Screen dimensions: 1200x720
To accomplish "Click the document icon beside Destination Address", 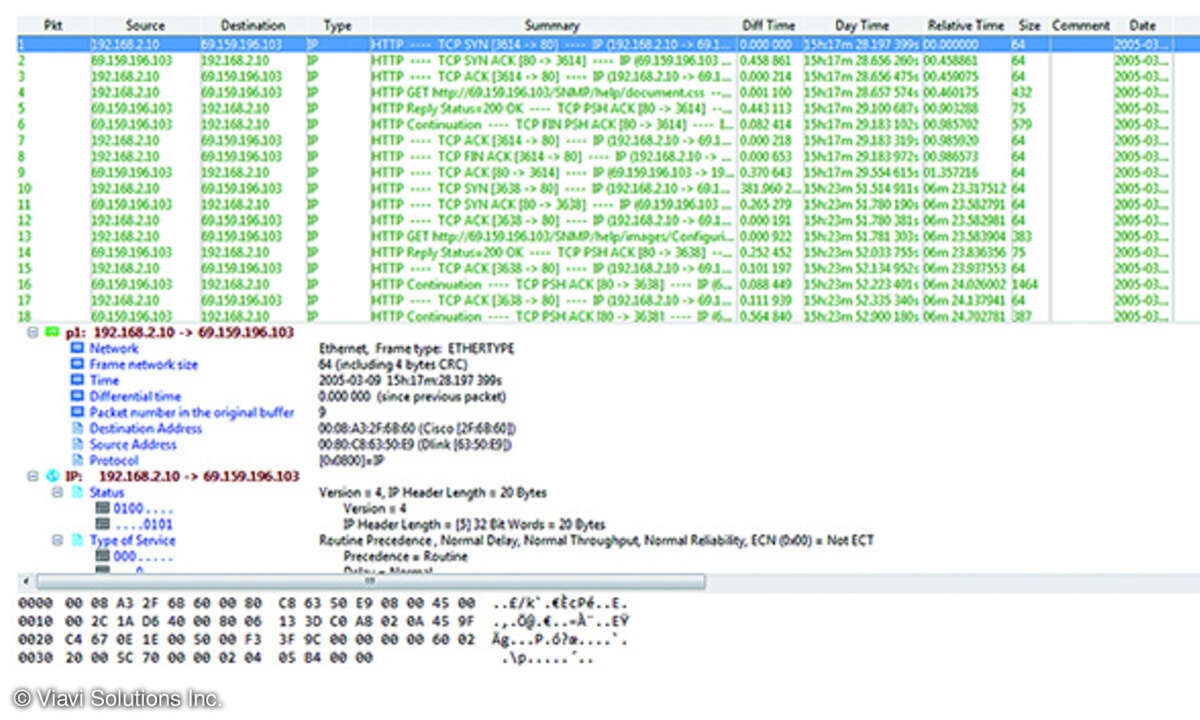I will pos(77,428).
